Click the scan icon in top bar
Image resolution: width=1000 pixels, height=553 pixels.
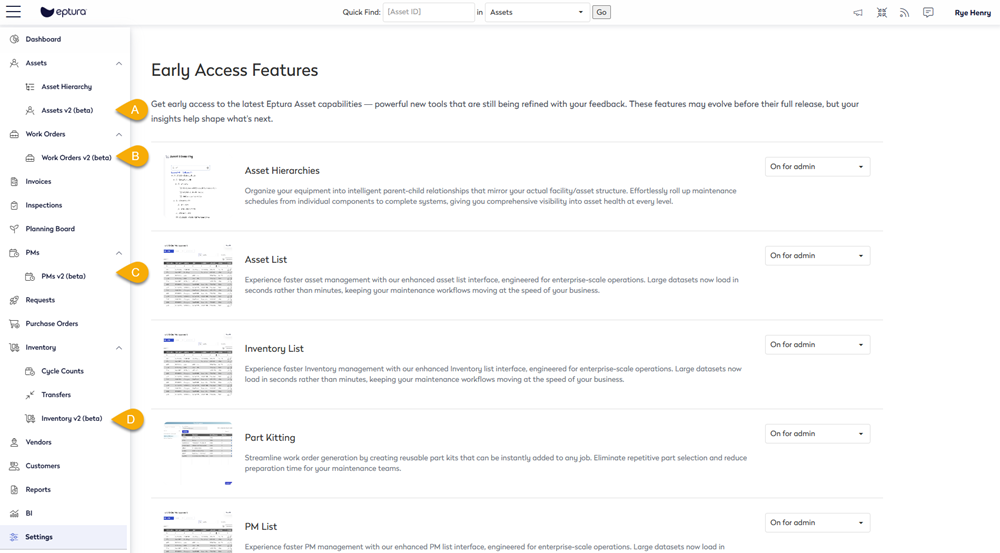(881, 13)
